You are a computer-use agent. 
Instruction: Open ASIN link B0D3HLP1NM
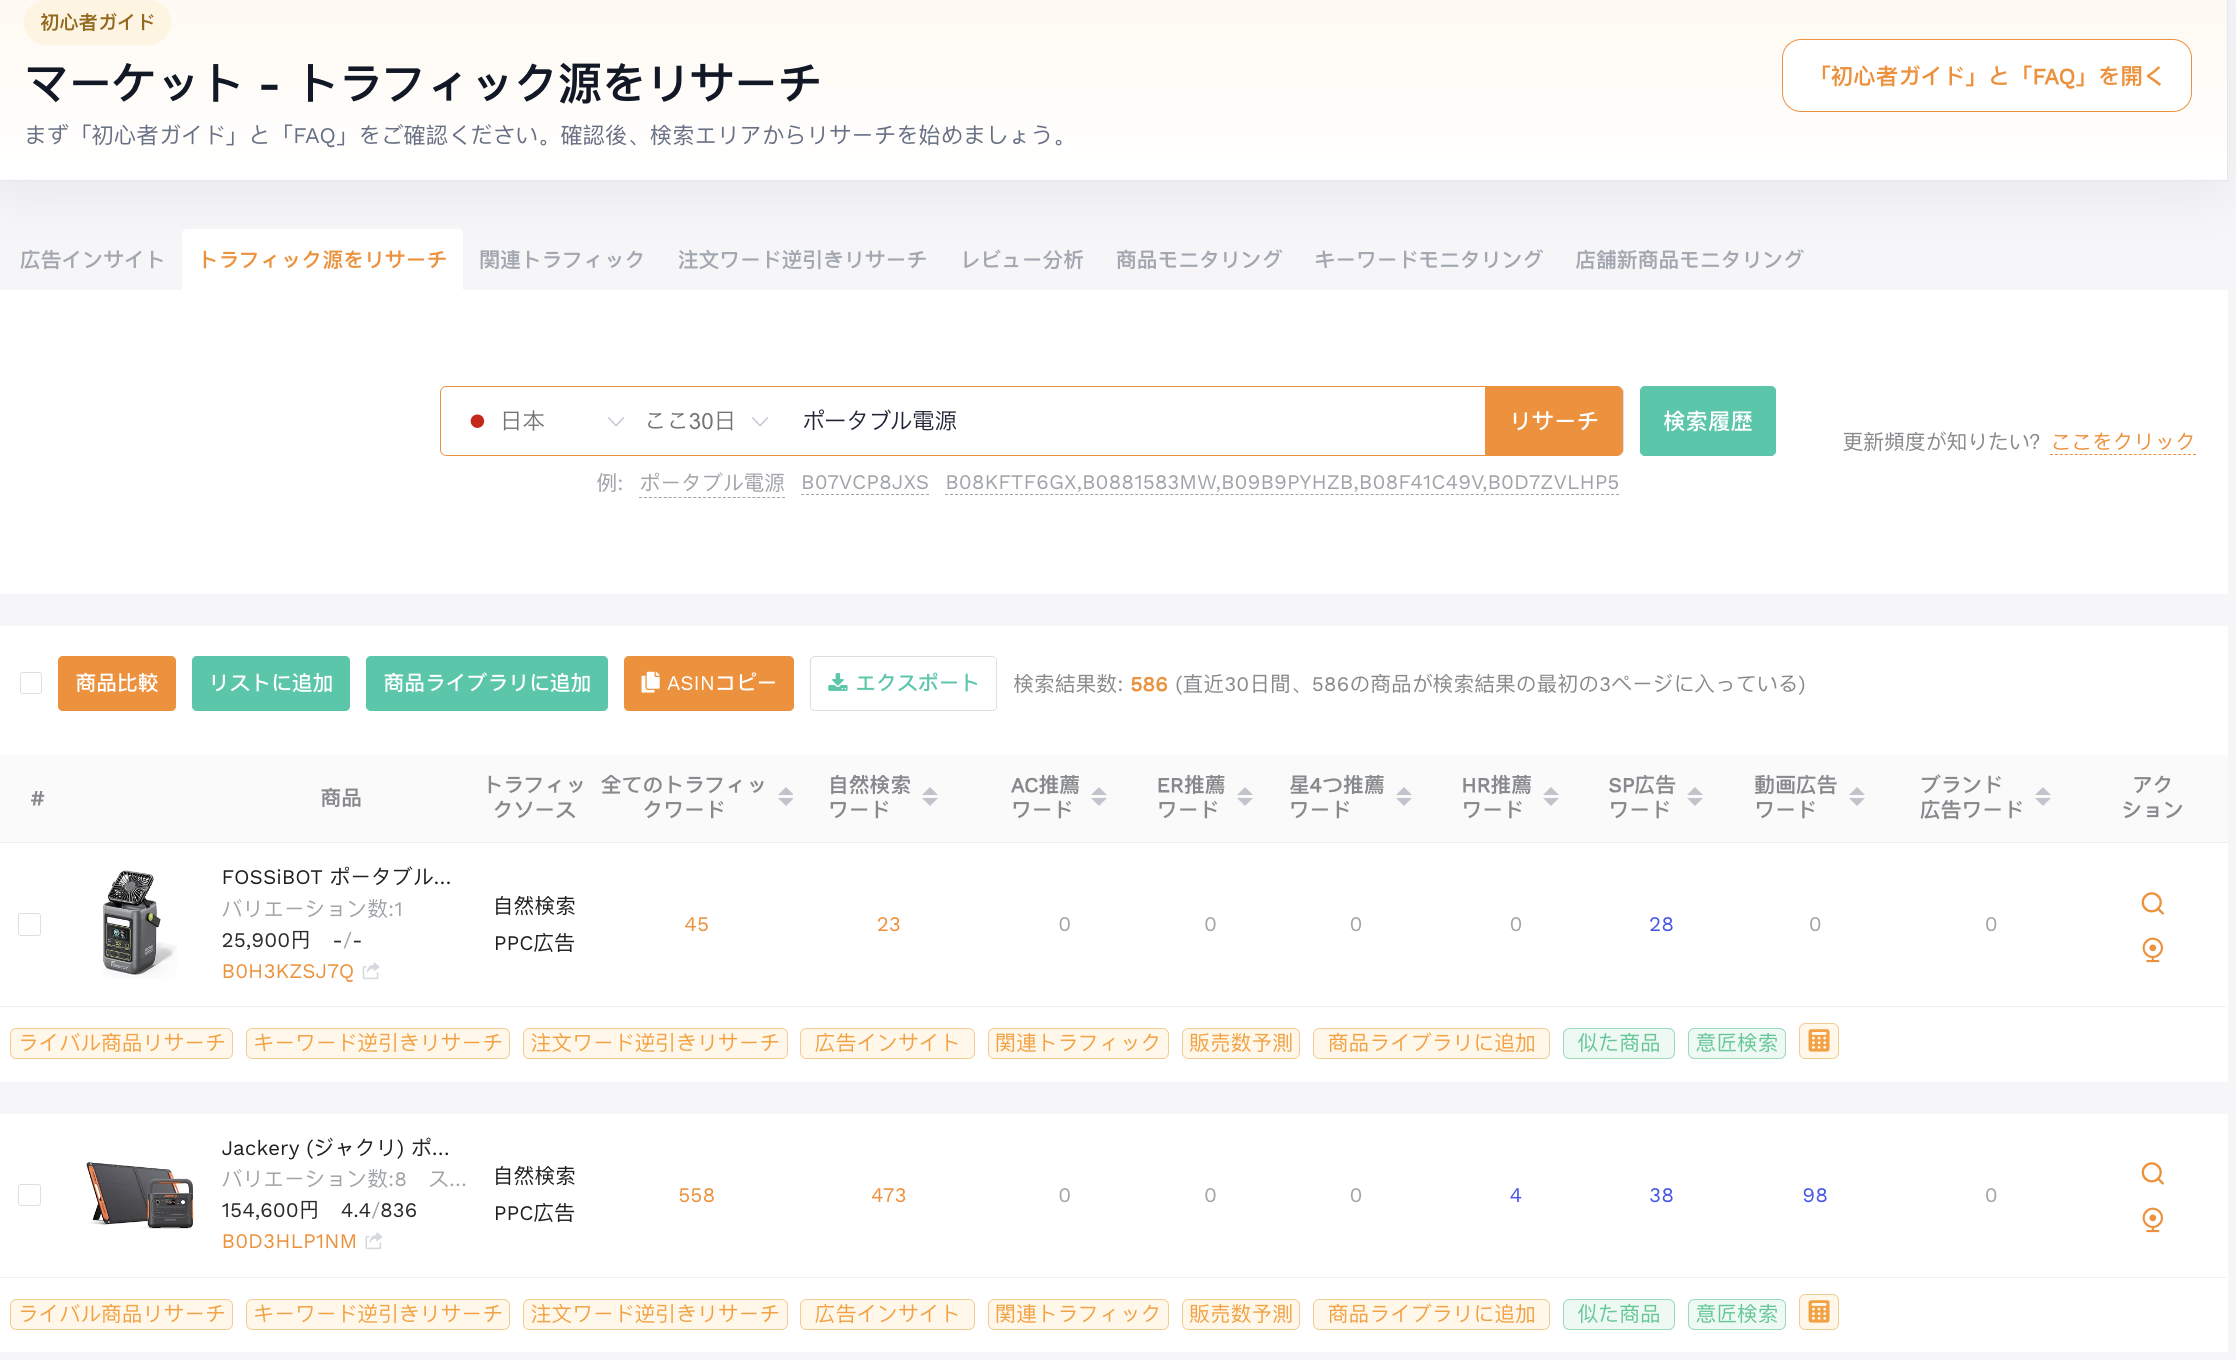pyautogui.click(x=289, y=1241)
